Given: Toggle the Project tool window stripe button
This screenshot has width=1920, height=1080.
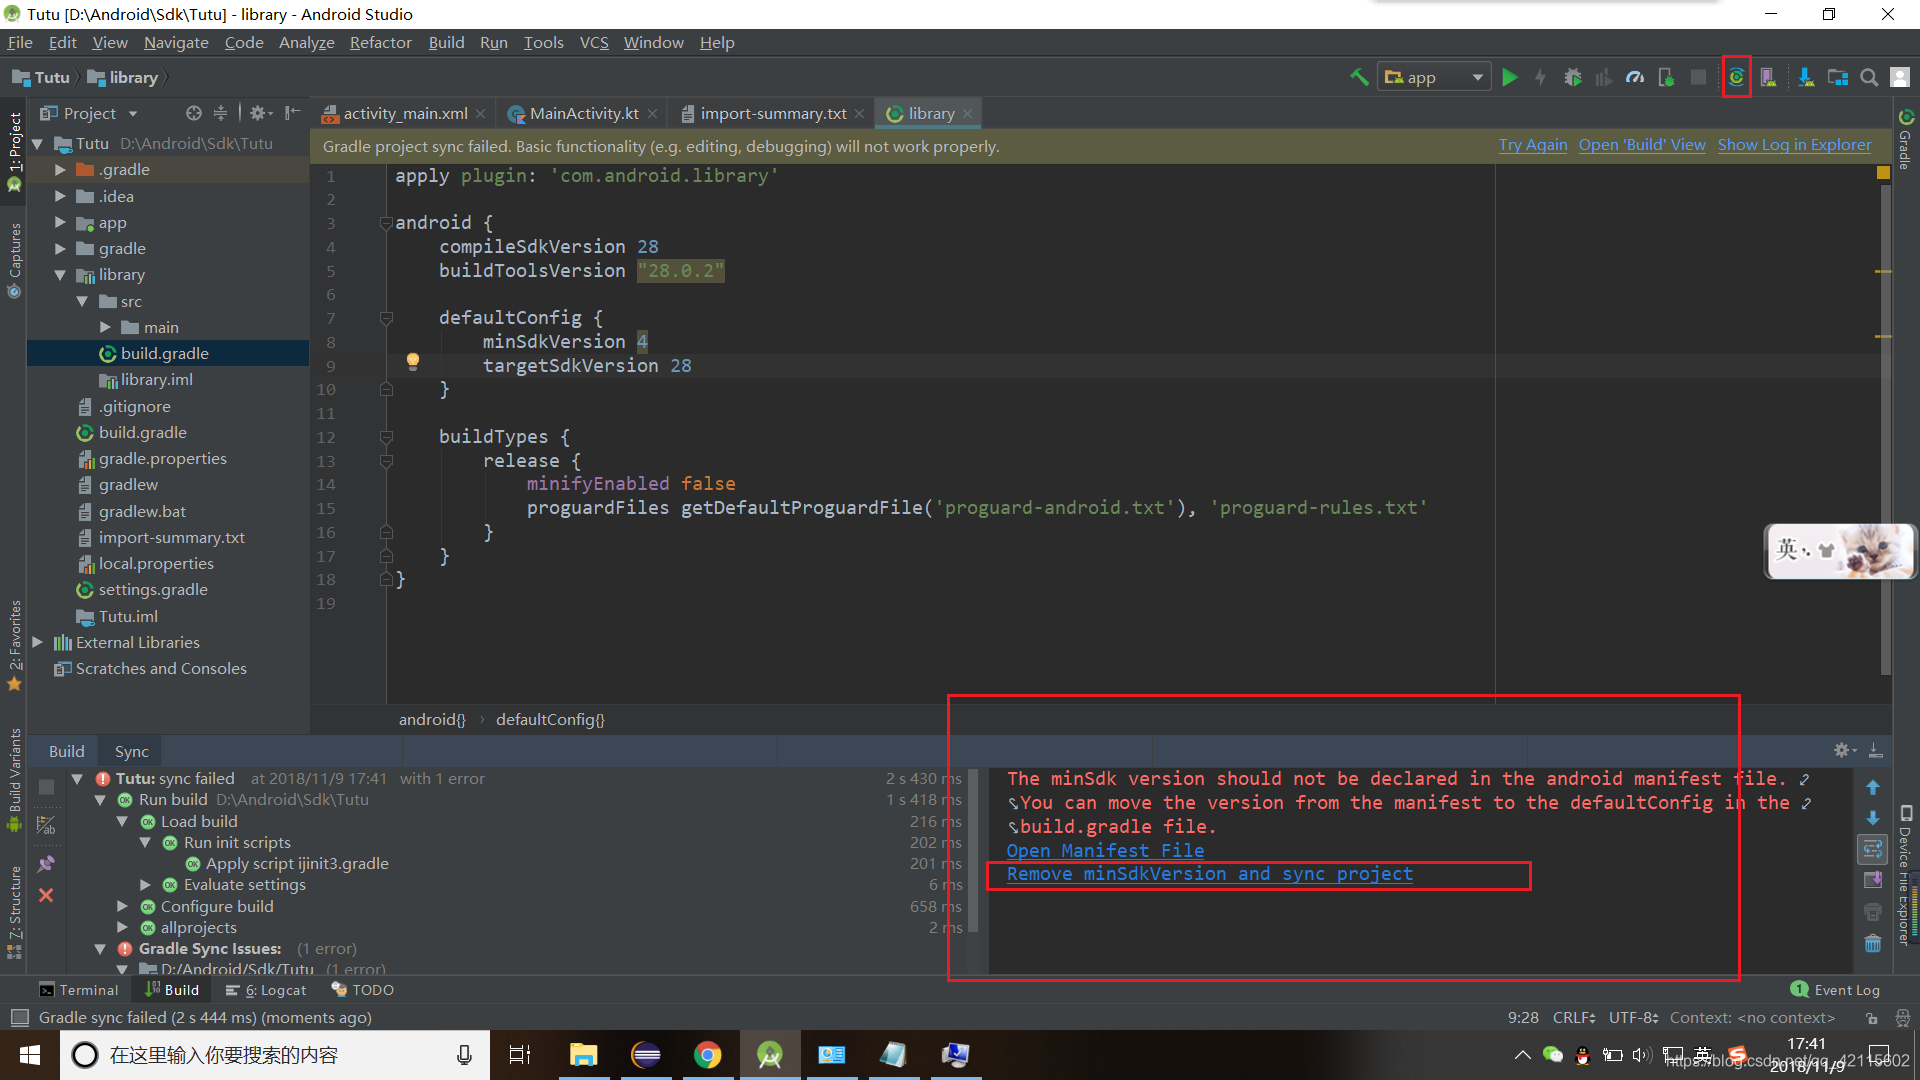Looking at the screenshot, I should 14,150.
